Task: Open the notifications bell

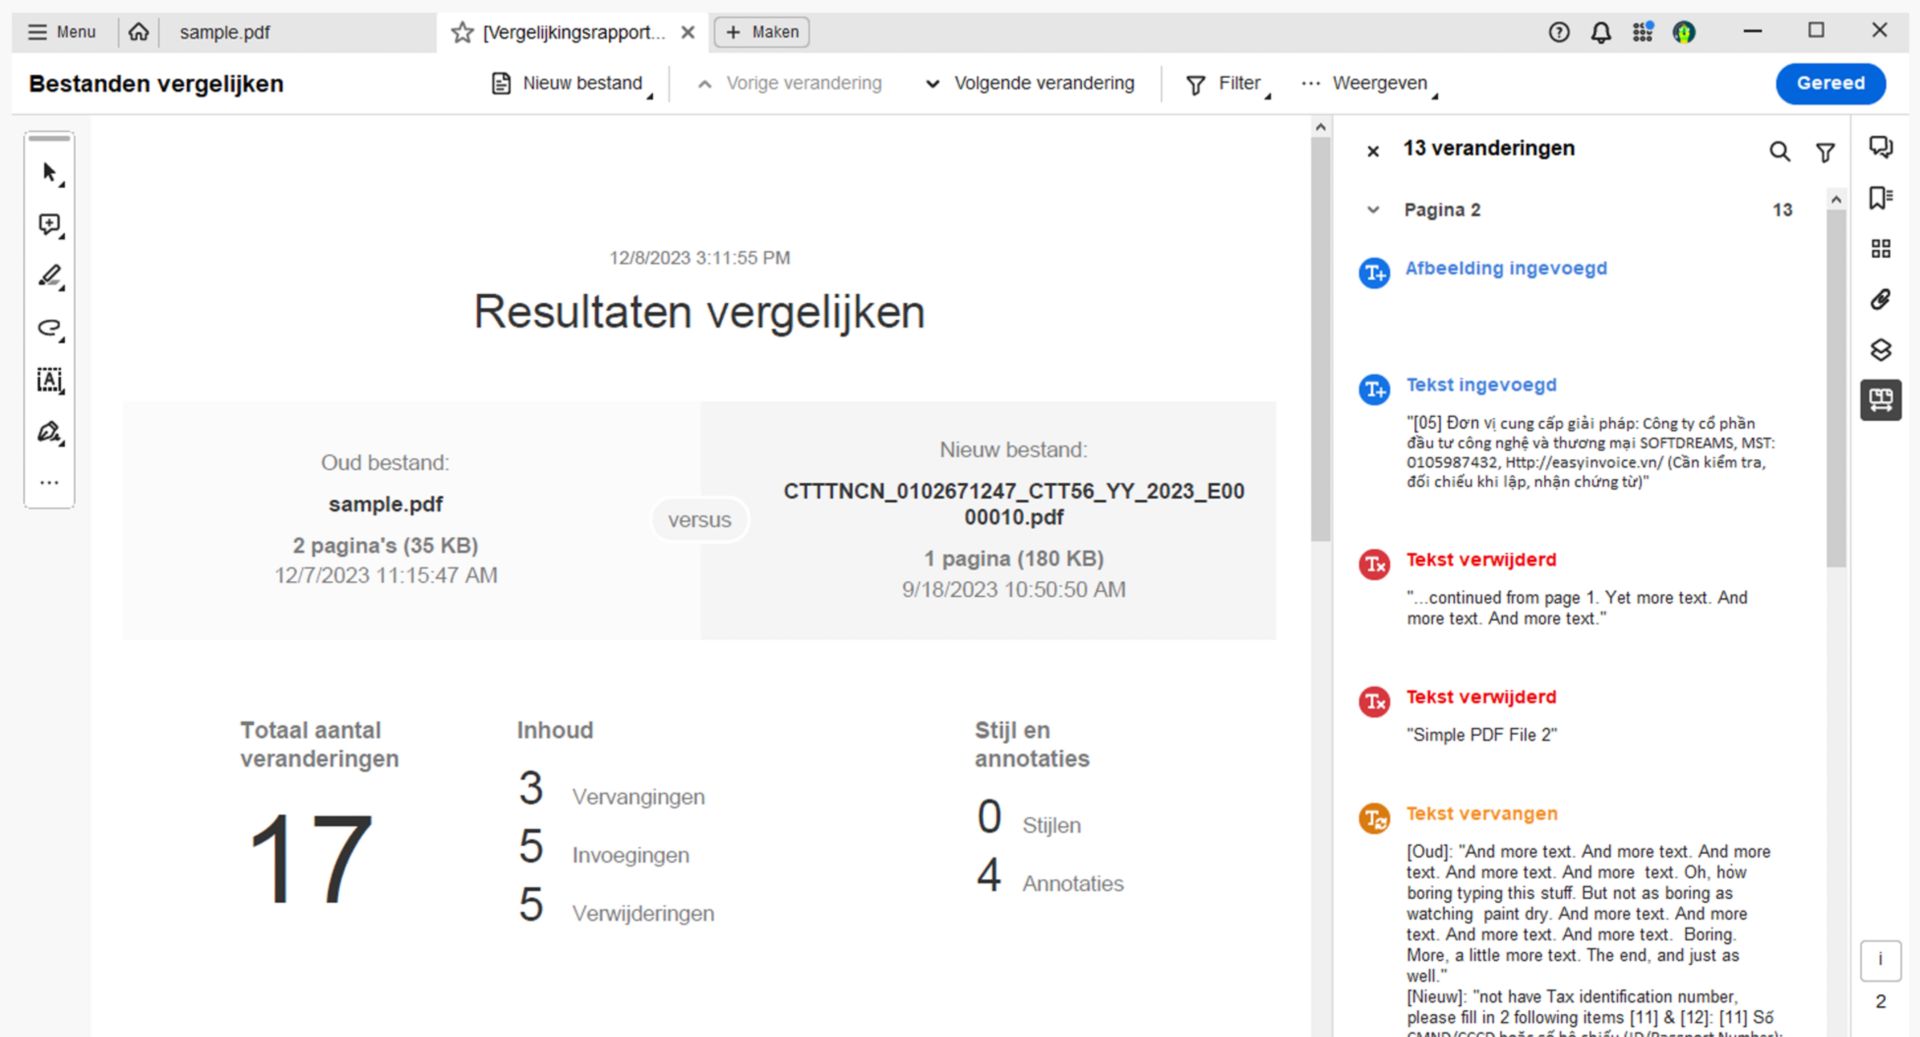Action: (1601, 32)
